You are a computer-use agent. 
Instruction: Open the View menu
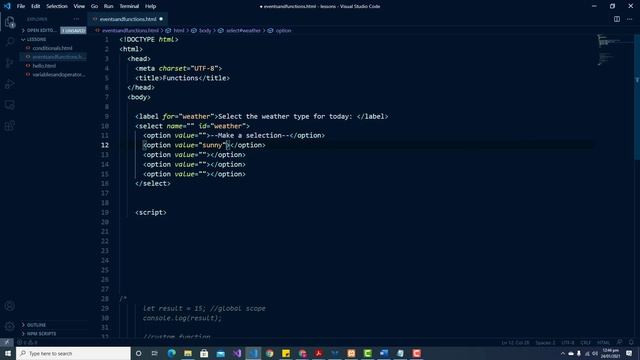point(79,6)
